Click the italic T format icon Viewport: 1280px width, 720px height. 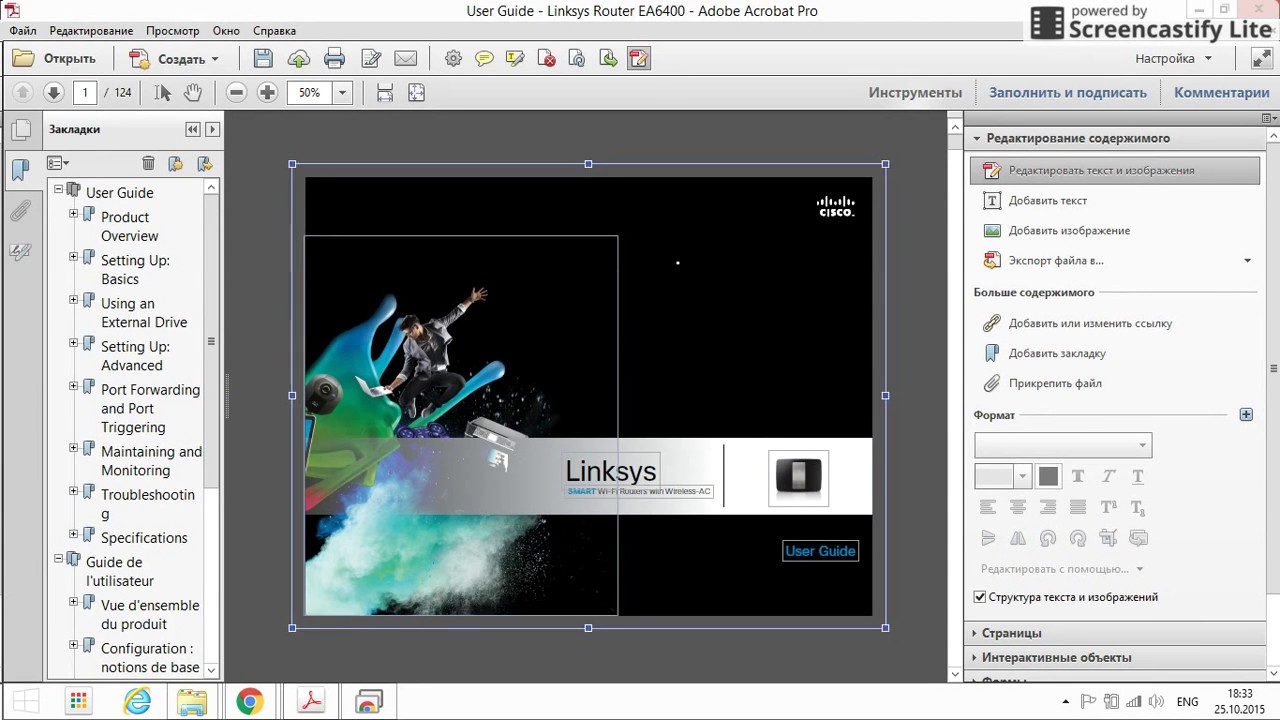pyautogui.click(x=1108, y=476)
